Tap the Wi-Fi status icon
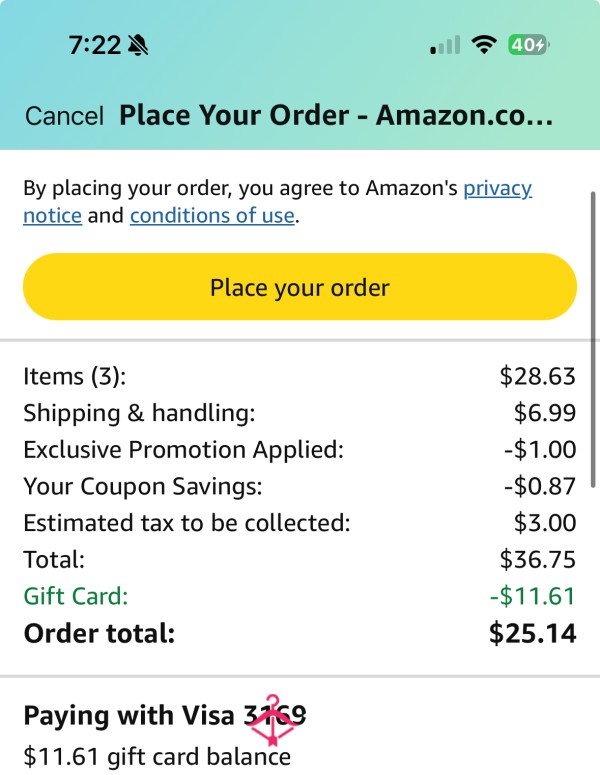Screen dimensions: 600x775 484,45
